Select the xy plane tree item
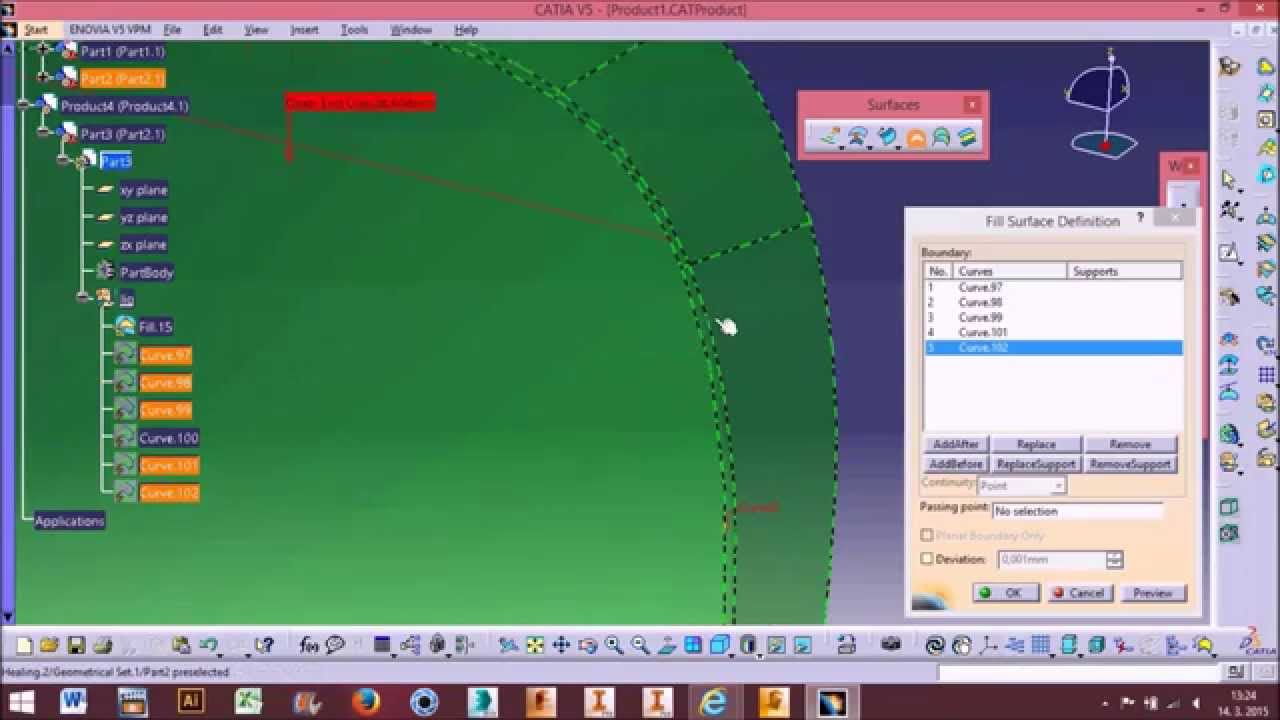Screen dimensions: 1280x720 (x=143, y=190)
